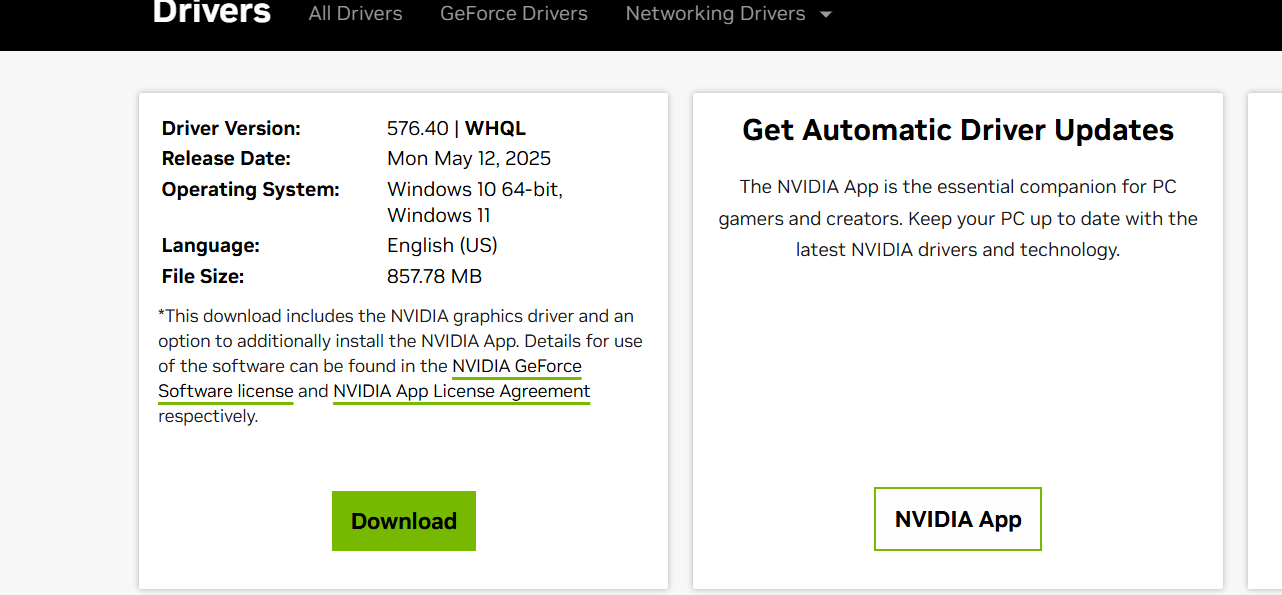Image resolution: width=1282 pixels, height=595 pixels.
Task: Click the Drivers page heading
Action: [x=211, y=12]
